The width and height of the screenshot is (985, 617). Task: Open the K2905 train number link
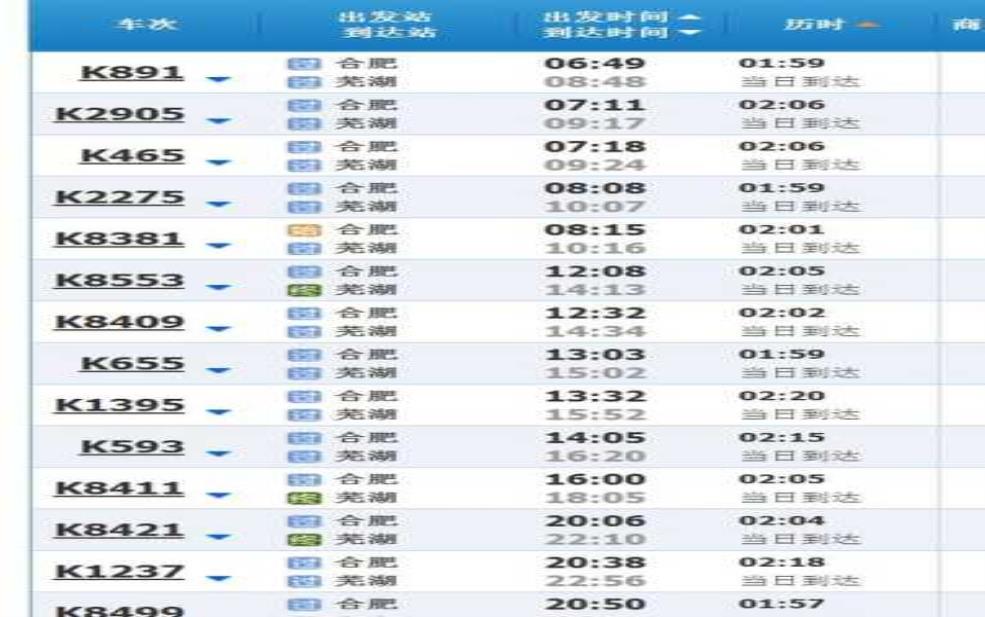tap(119, 114)
